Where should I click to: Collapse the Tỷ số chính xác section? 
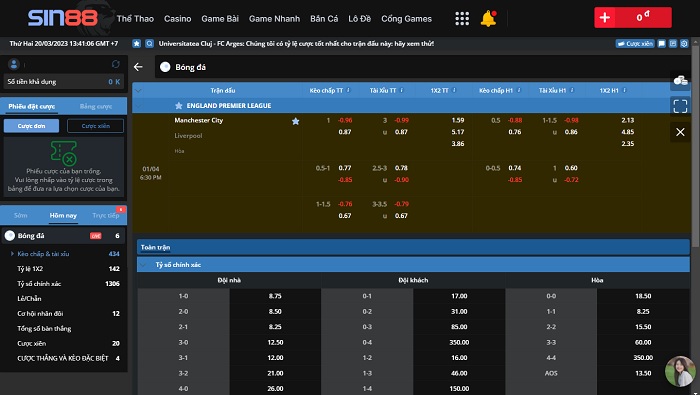click(143, 265)
